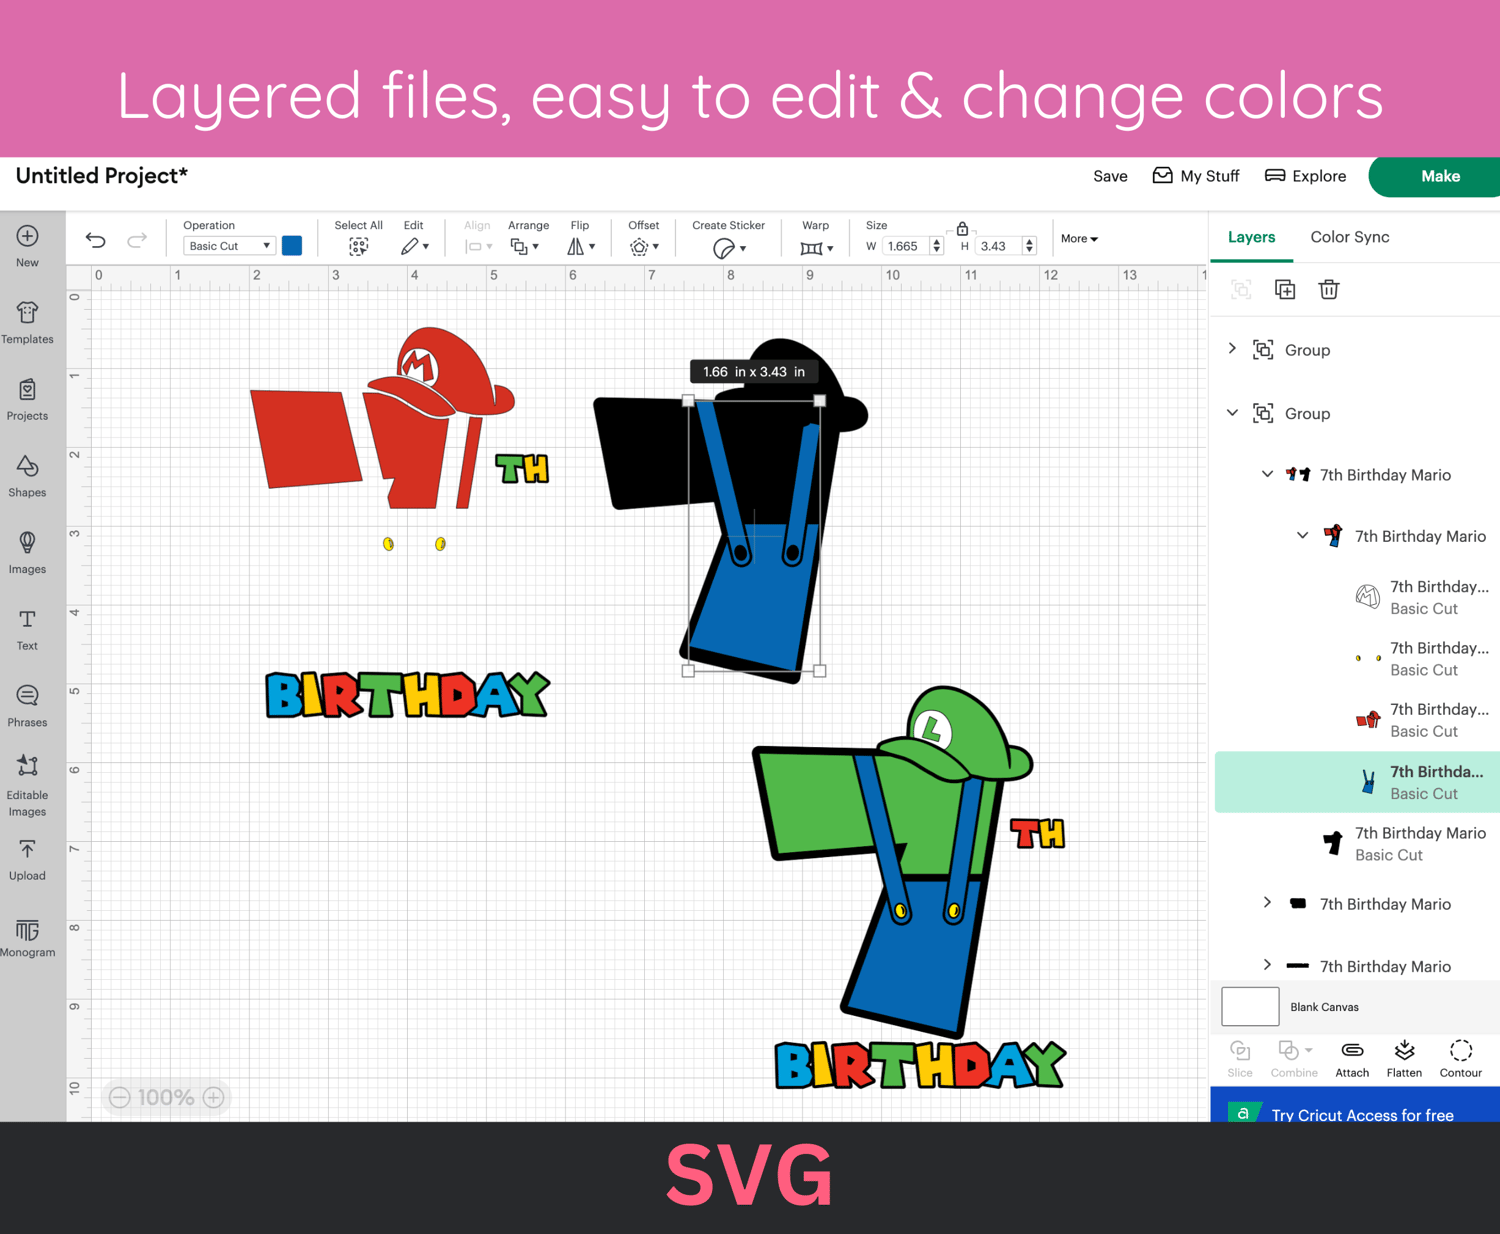Open the Phrases panel
Image resolution: width=1500 pixels, height=1234 pixels.
pos(27,706)
